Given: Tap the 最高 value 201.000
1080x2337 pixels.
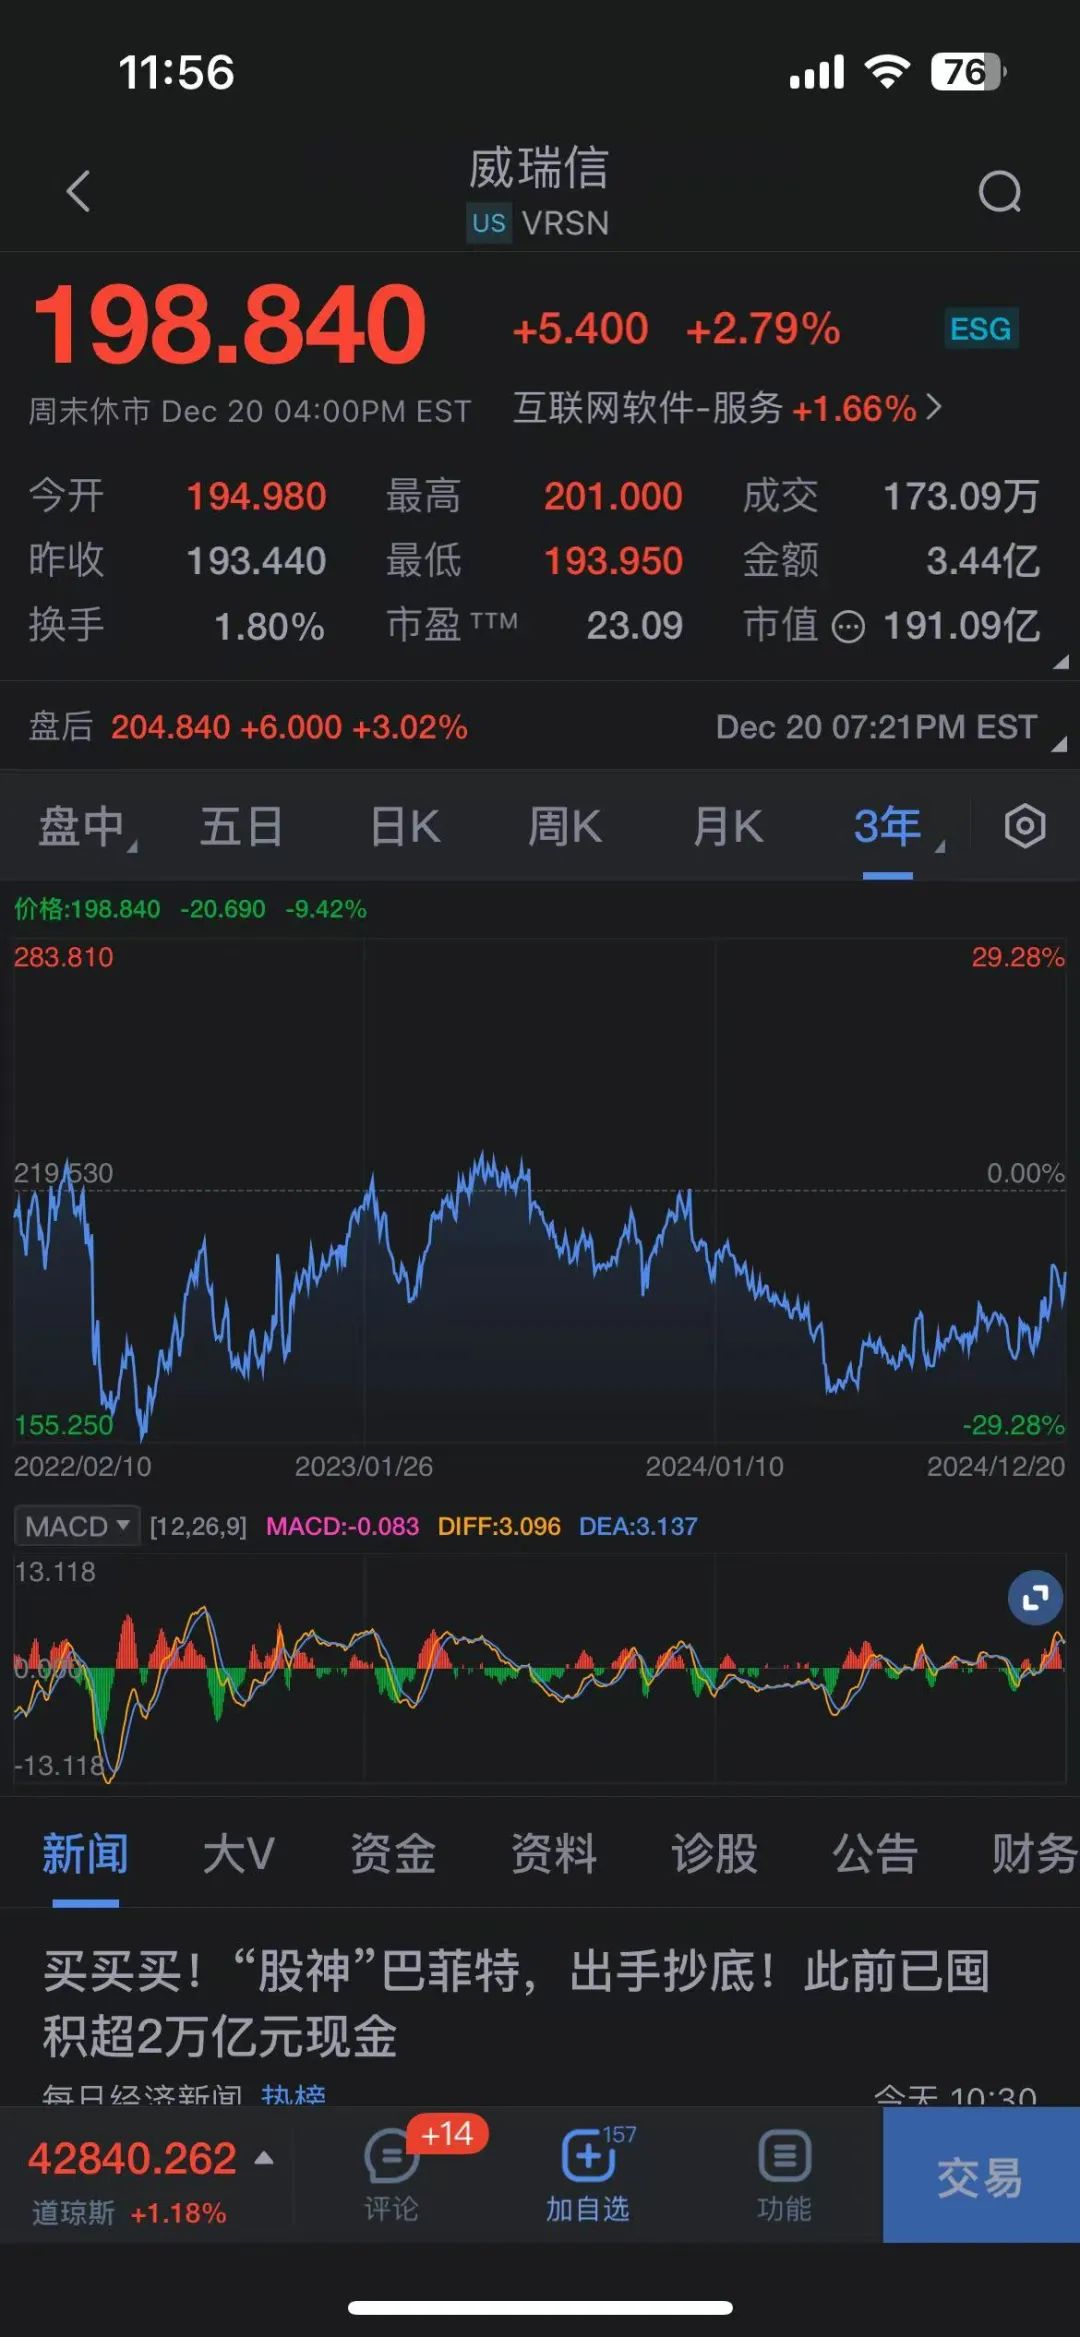Looking at the screenshot, I should point(613,496).
